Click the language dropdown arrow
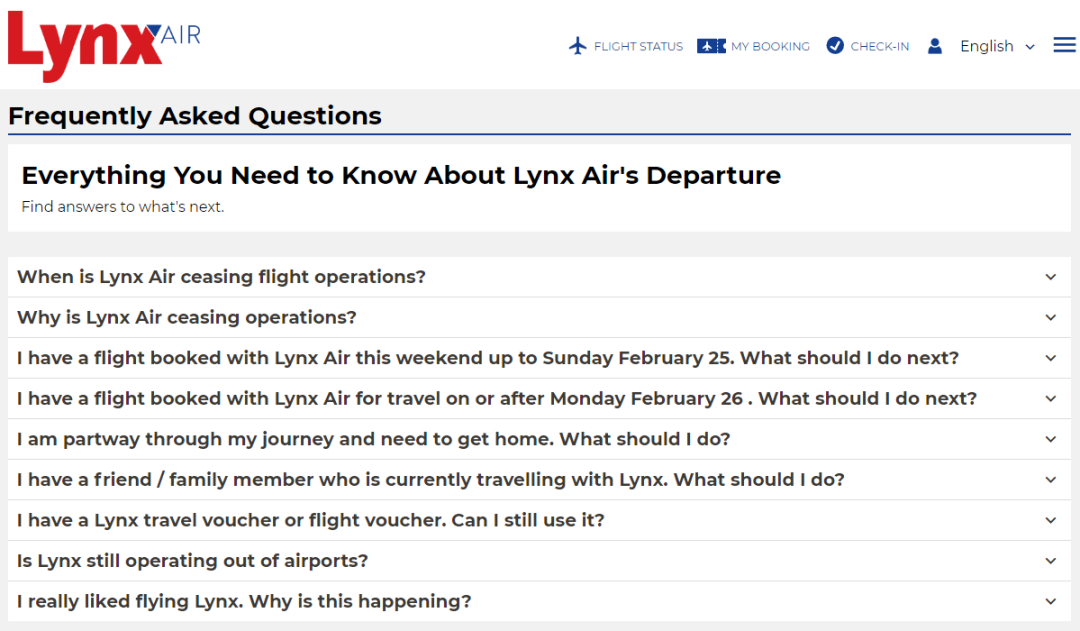 [x=1030, y=47]
